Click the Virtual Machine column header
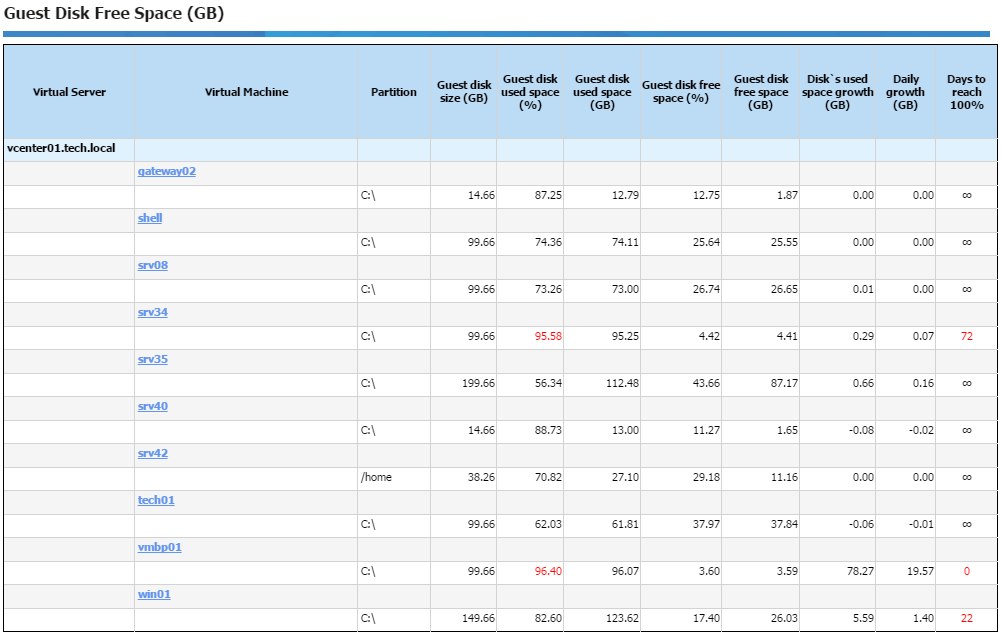The width and height of the screenshot is (1002, 636). point(246,92)
